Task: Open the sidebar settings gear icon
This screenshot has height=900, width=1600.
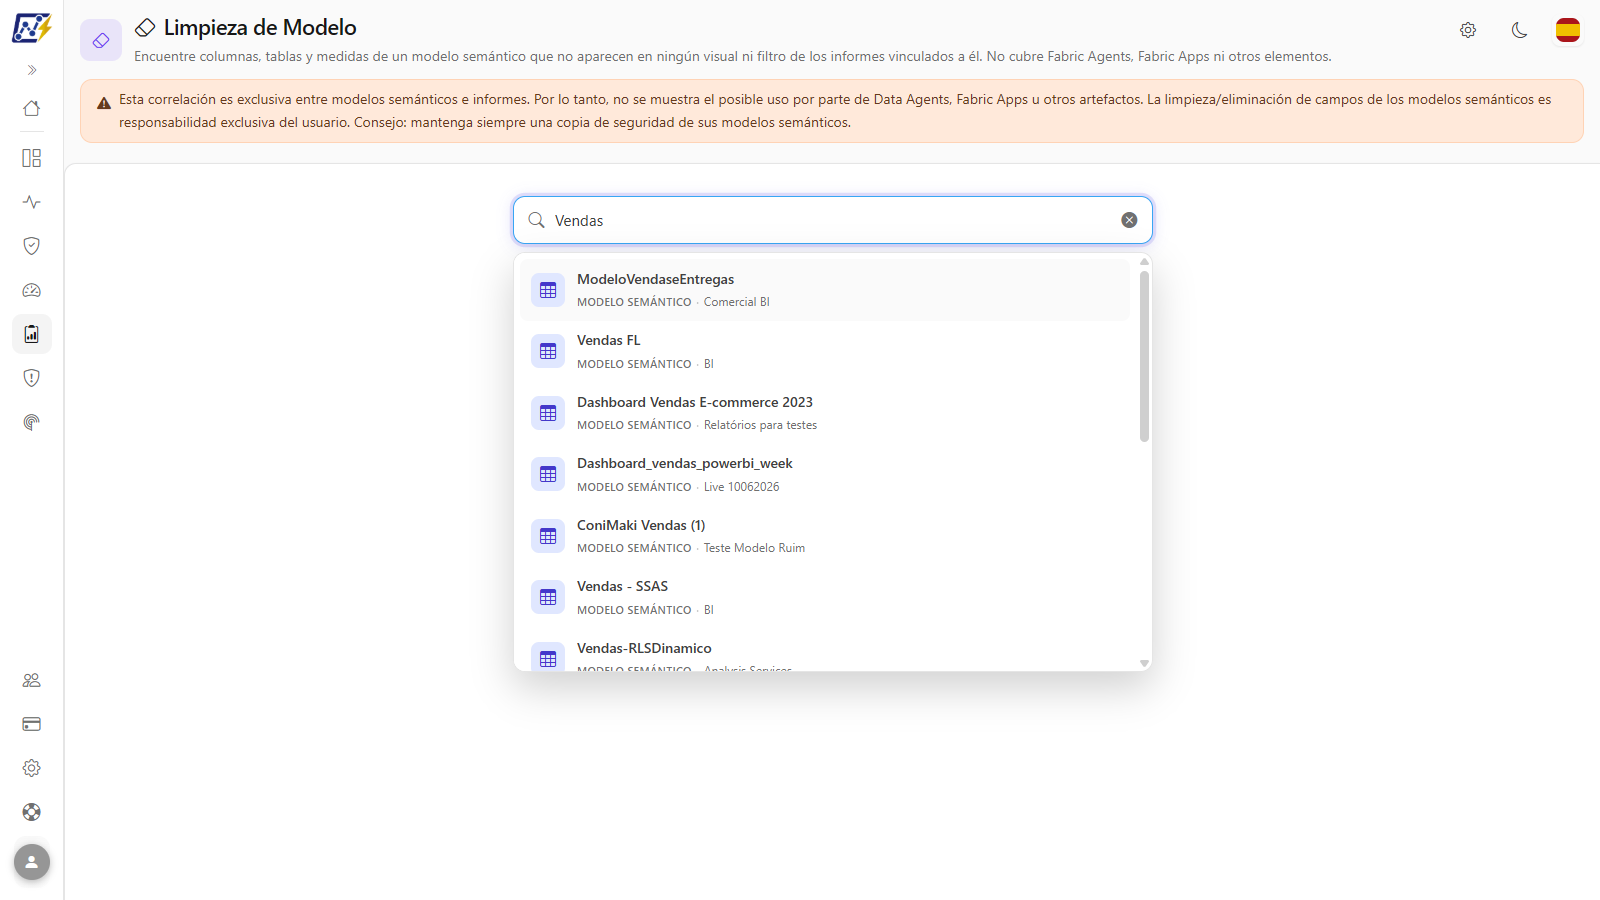Action: pyautogui.click(x=32, y=768)
